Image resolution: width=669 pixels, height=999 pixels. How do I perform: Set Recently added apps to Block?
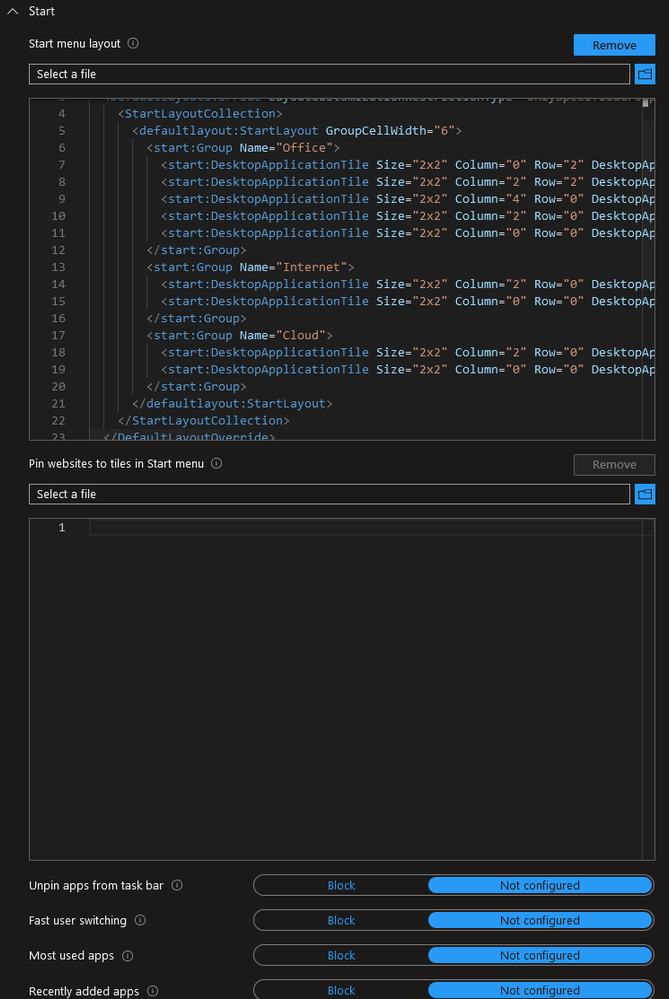point(341,991)
